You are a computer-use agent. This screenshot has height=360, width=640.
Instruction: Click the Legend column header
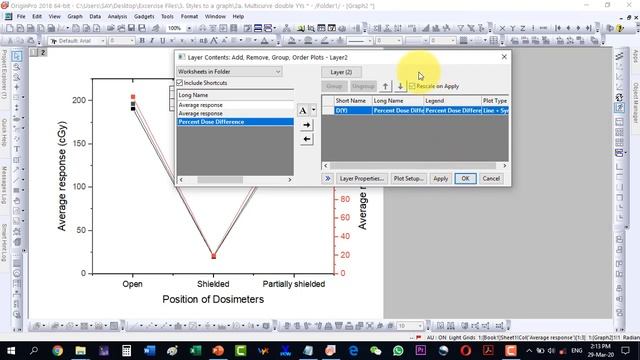(x=452, y=100)
